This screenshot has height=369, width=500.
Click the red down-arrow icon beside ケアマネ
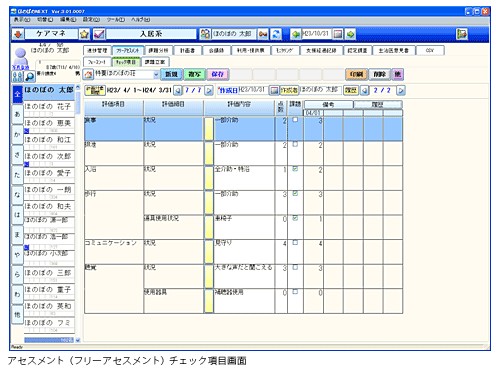click(x=18, y=34)
